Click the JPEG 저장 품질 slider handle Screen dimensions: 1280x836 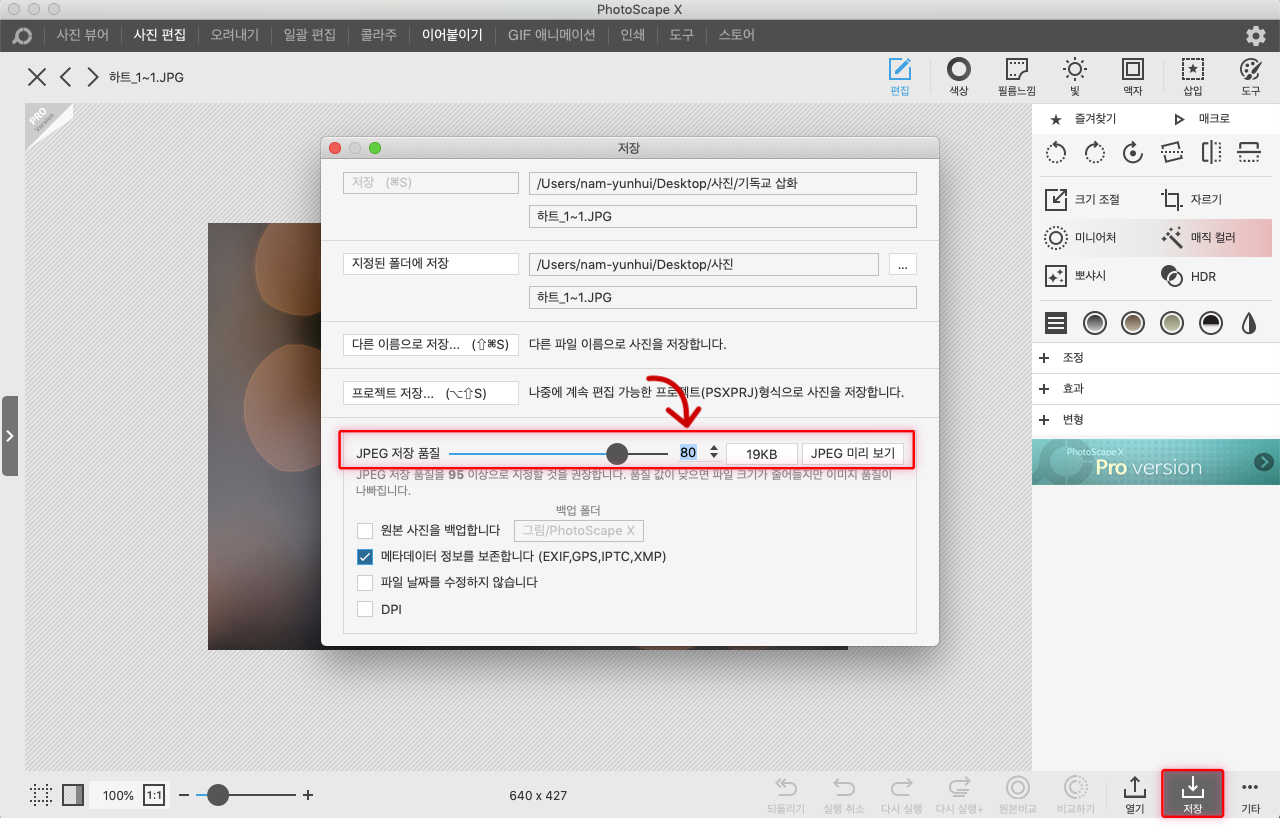point(617,454)
